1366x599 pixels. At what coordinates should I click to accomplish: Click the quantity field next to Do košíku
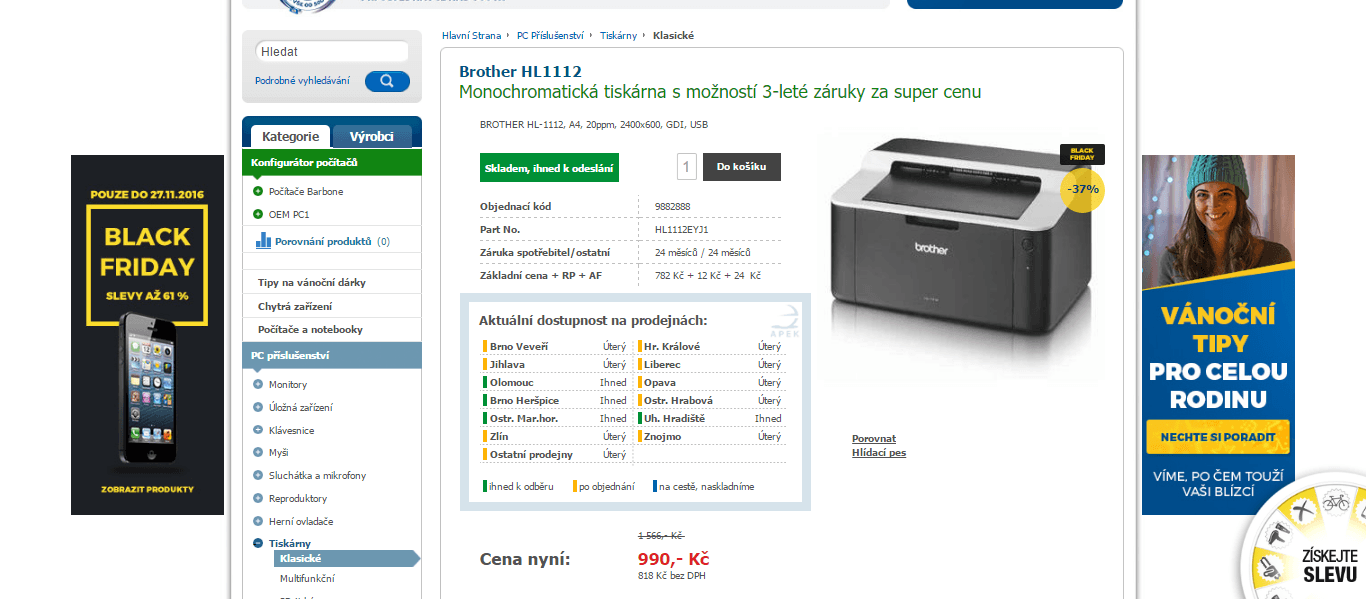[687, 166]
